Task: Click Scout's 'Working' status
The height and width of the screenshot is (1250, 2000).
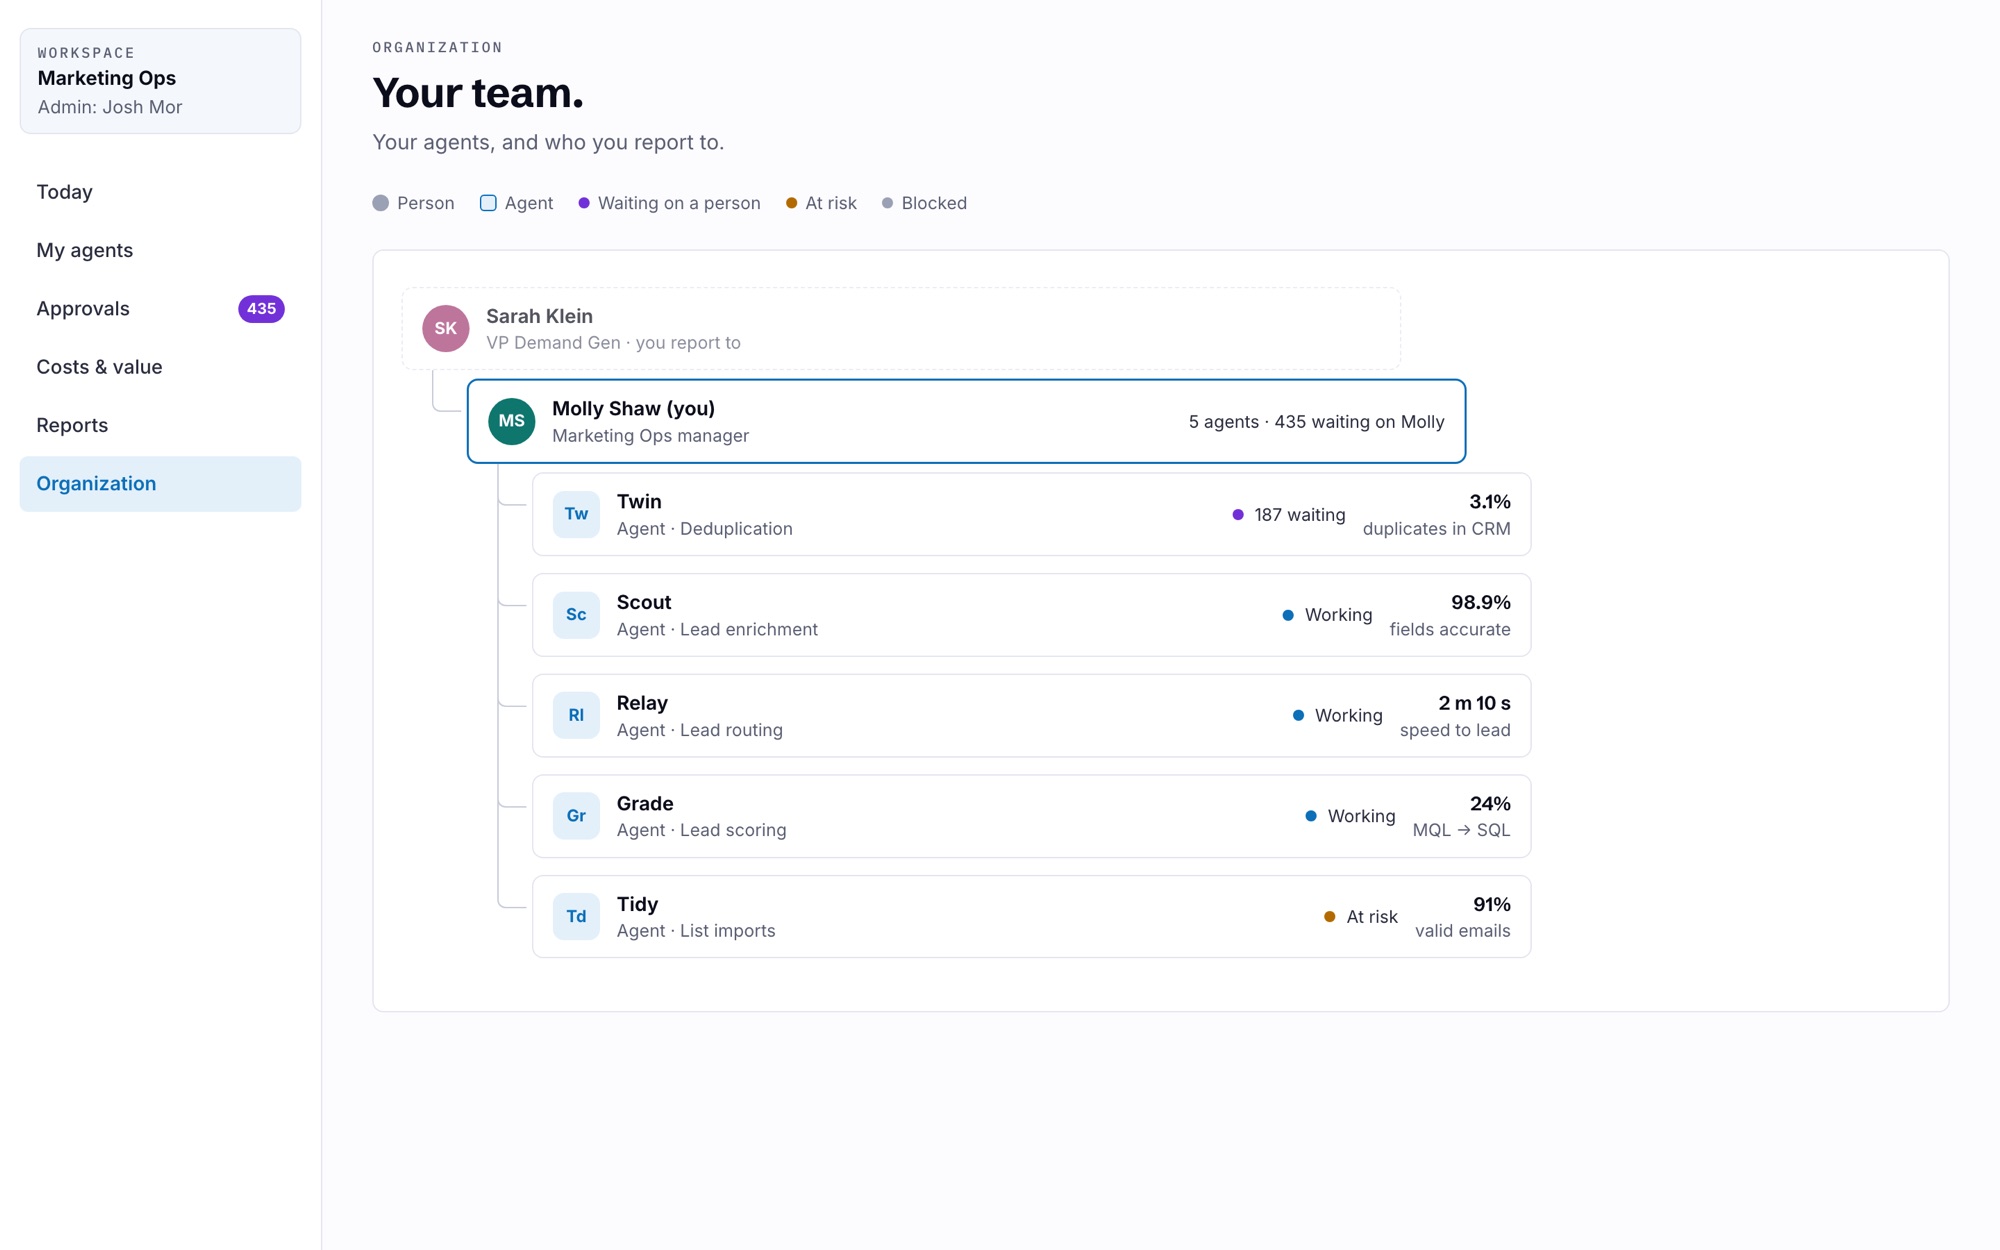Action: point(1327,615)
